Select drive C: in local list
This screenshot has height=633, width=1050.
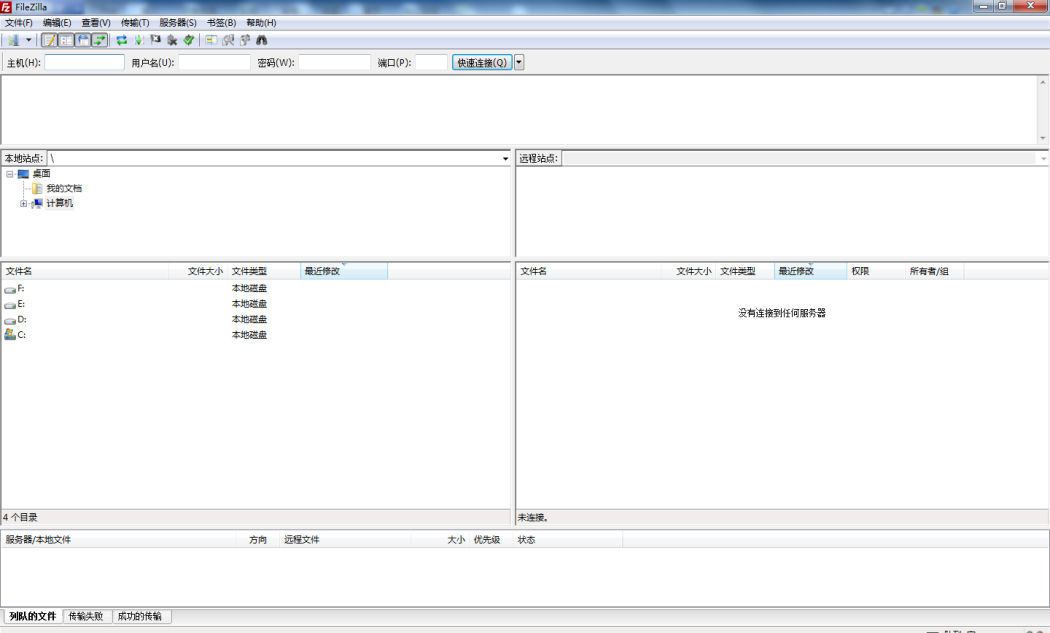tap(21, 335)
